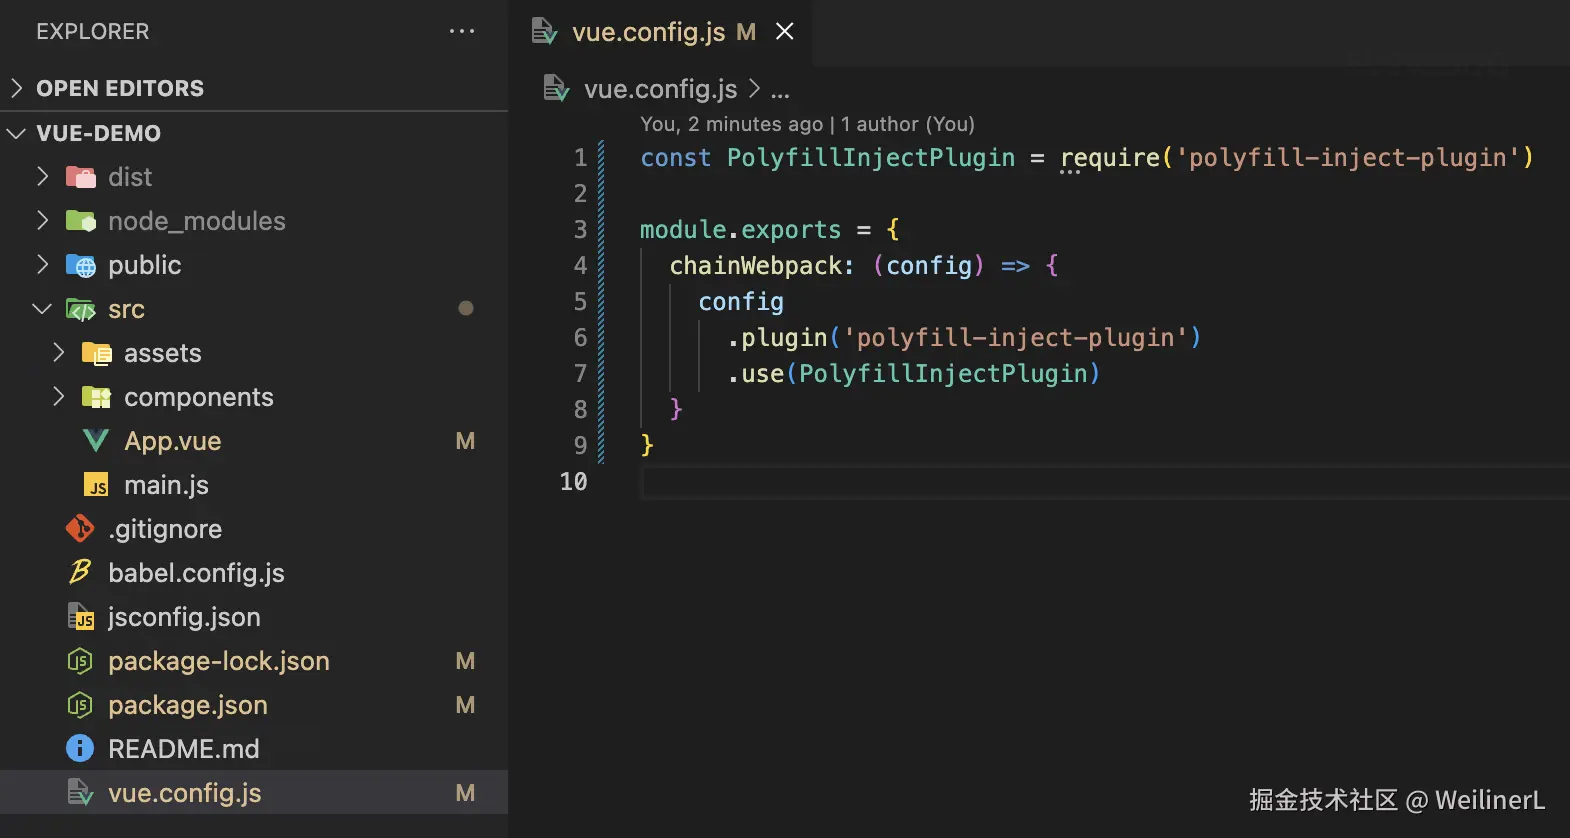Select the vue.config.js editor tab
This screenshot has height=838, width=1570.
coord(662,32)
